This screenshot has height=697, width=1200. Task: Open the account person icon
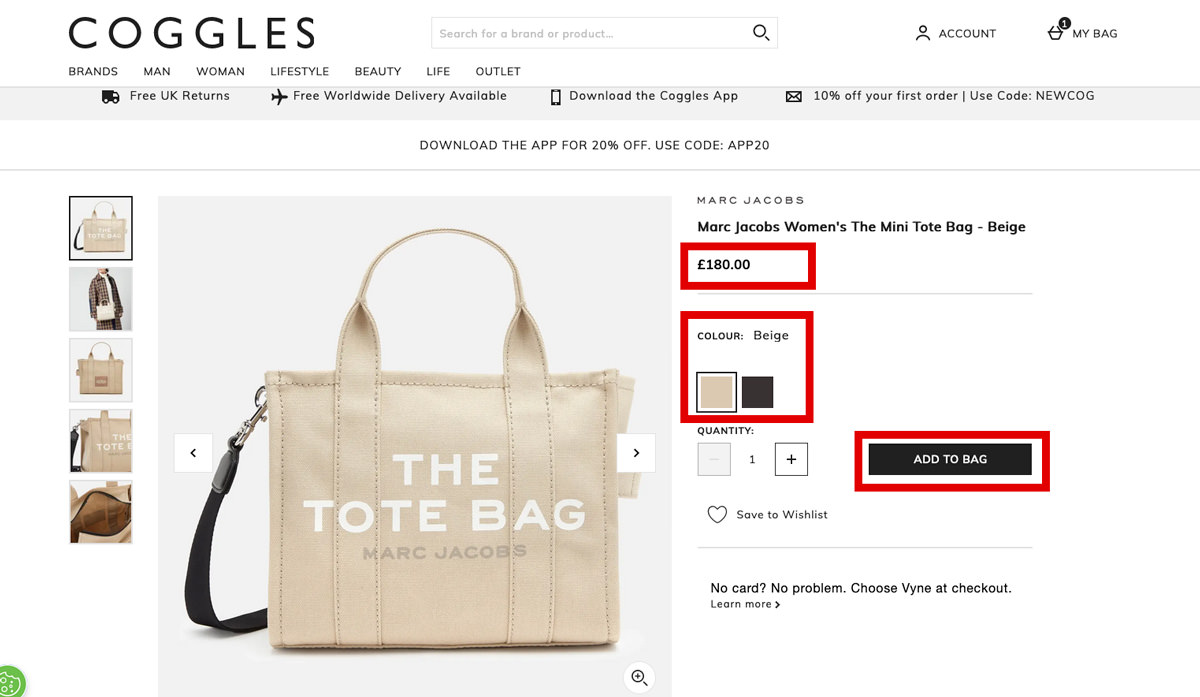tap(922, 33)
